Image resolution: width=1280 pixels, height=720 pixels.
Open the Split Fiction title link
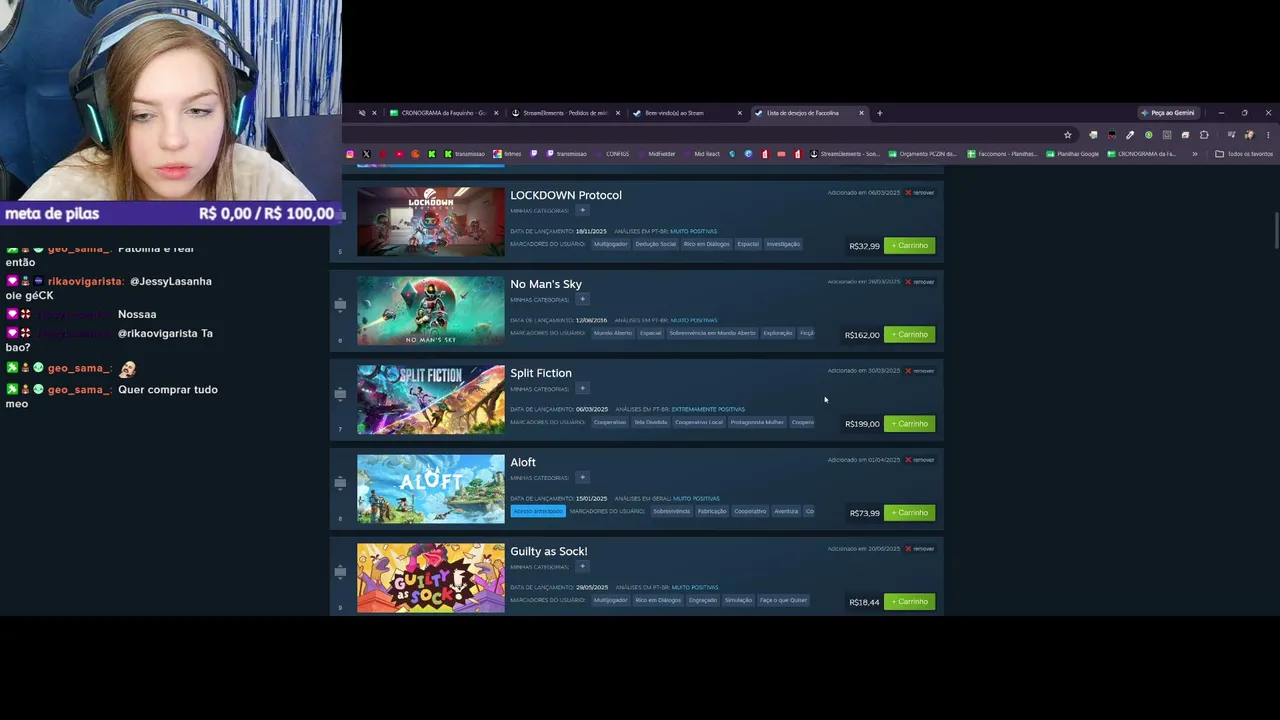pyautogui.click(x=541, y=374)
